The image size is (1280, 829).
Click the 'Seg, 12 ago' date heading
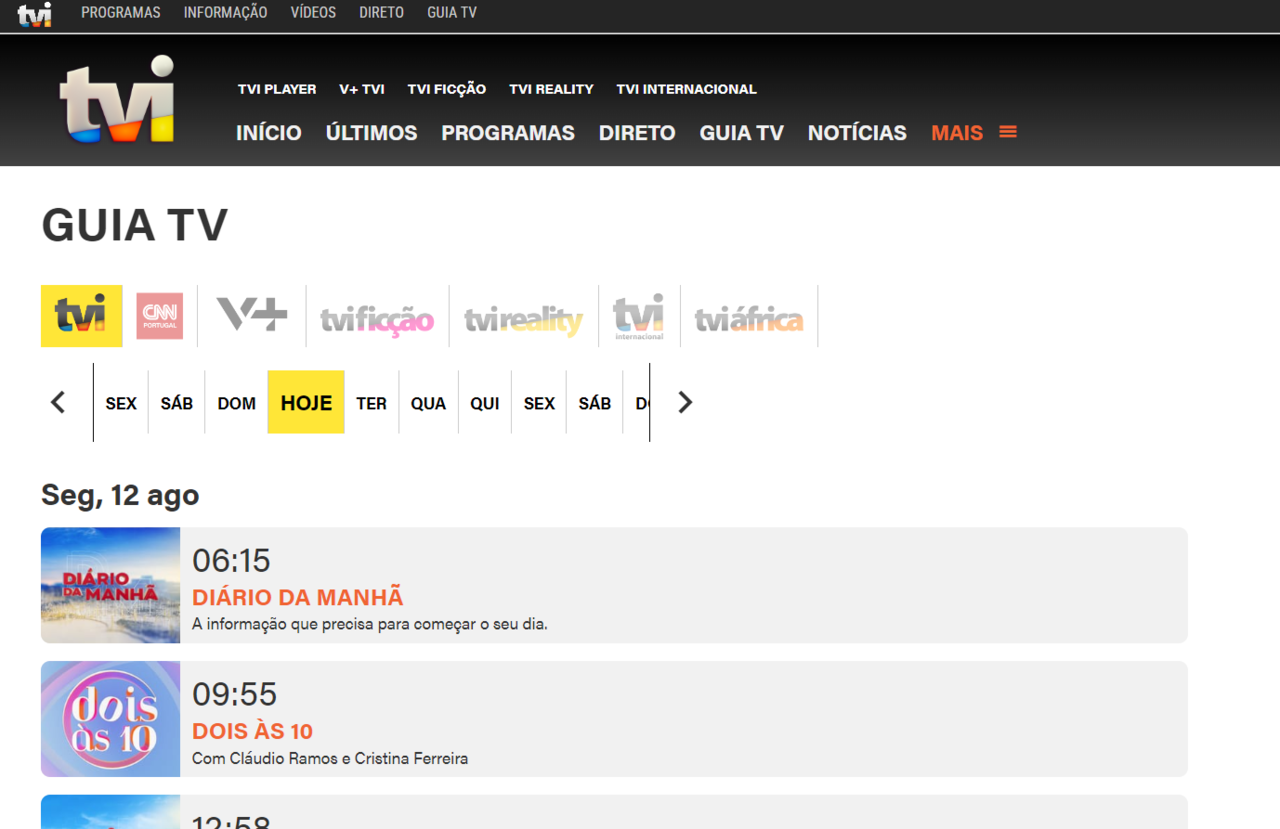(120, 495)
